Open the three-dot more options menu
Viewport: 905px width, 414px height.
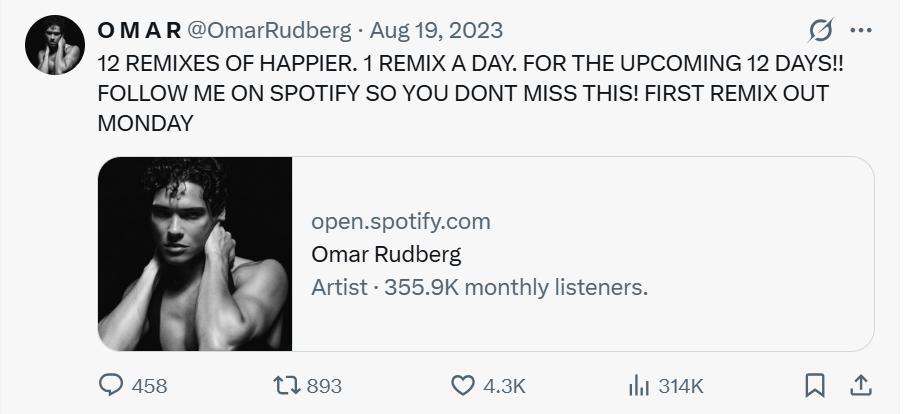[859, 30]
